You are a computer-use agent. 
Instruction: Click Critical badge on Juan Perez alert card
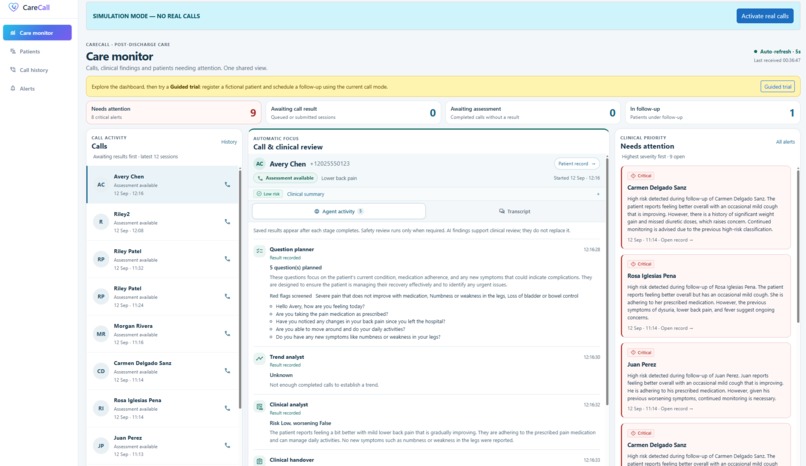pos(640,352)
